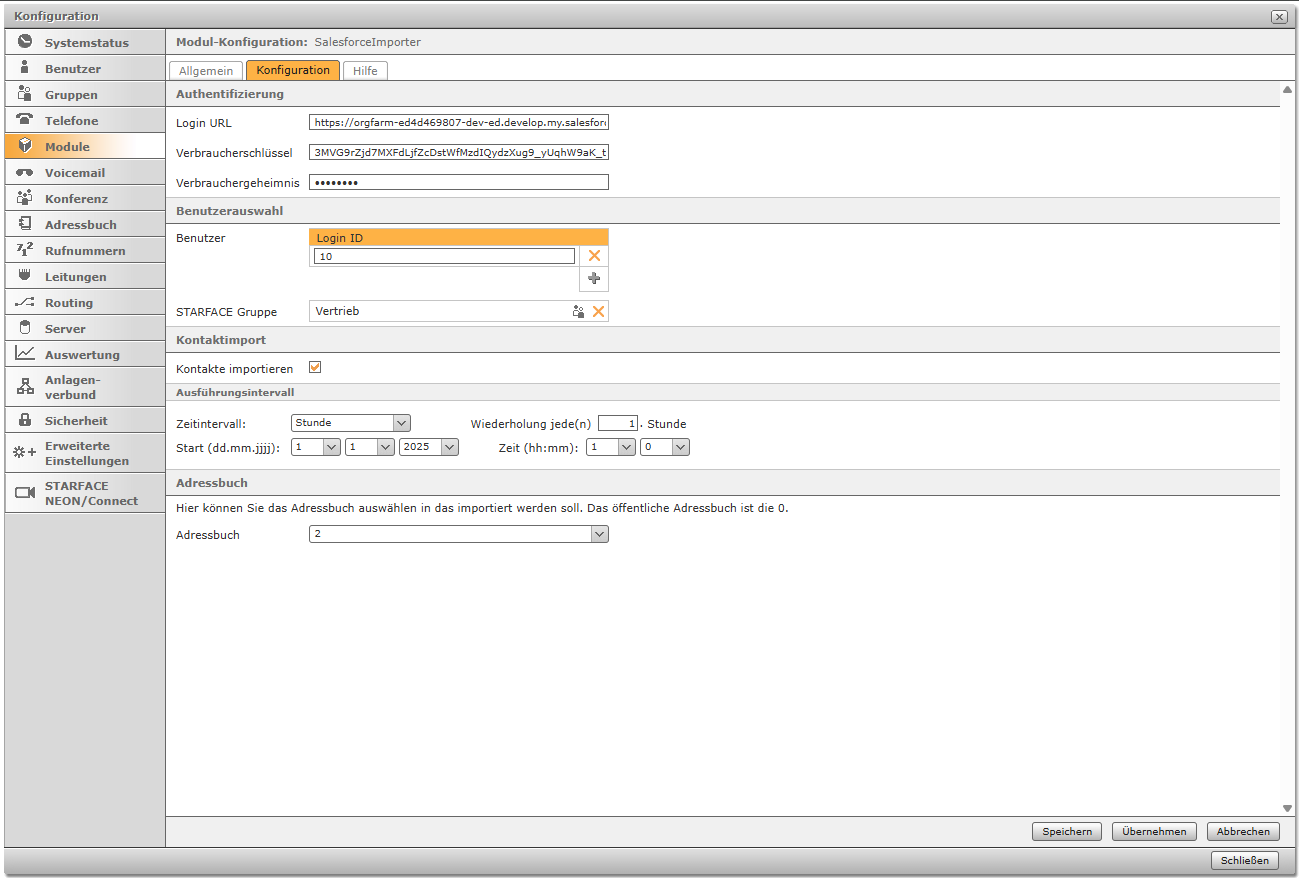
Task: Open the Sicherheit section
Action: click(76, 421)
